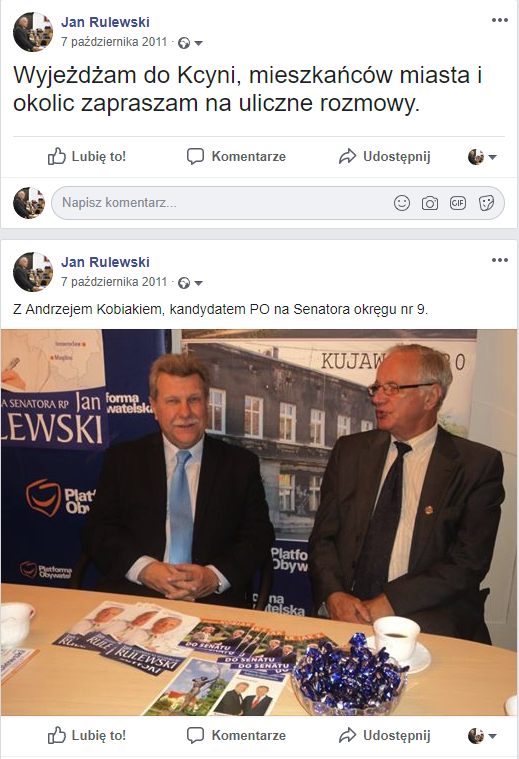Image resolution: width=519 pixels, height=759 pixels.
Task: Open the second post's three-dot options menu
Action: 500,260
